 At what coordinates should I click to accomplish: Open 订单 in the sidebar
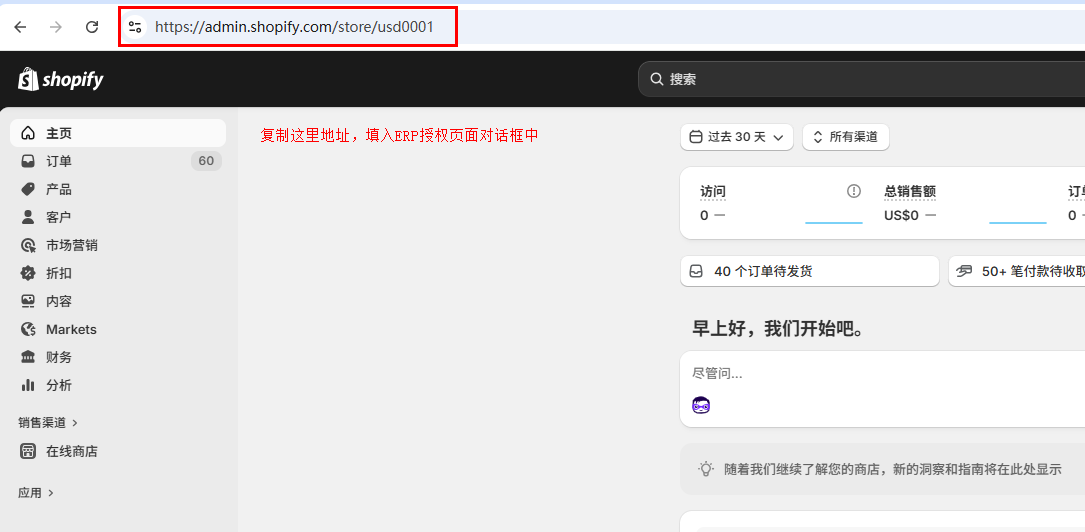118,161
